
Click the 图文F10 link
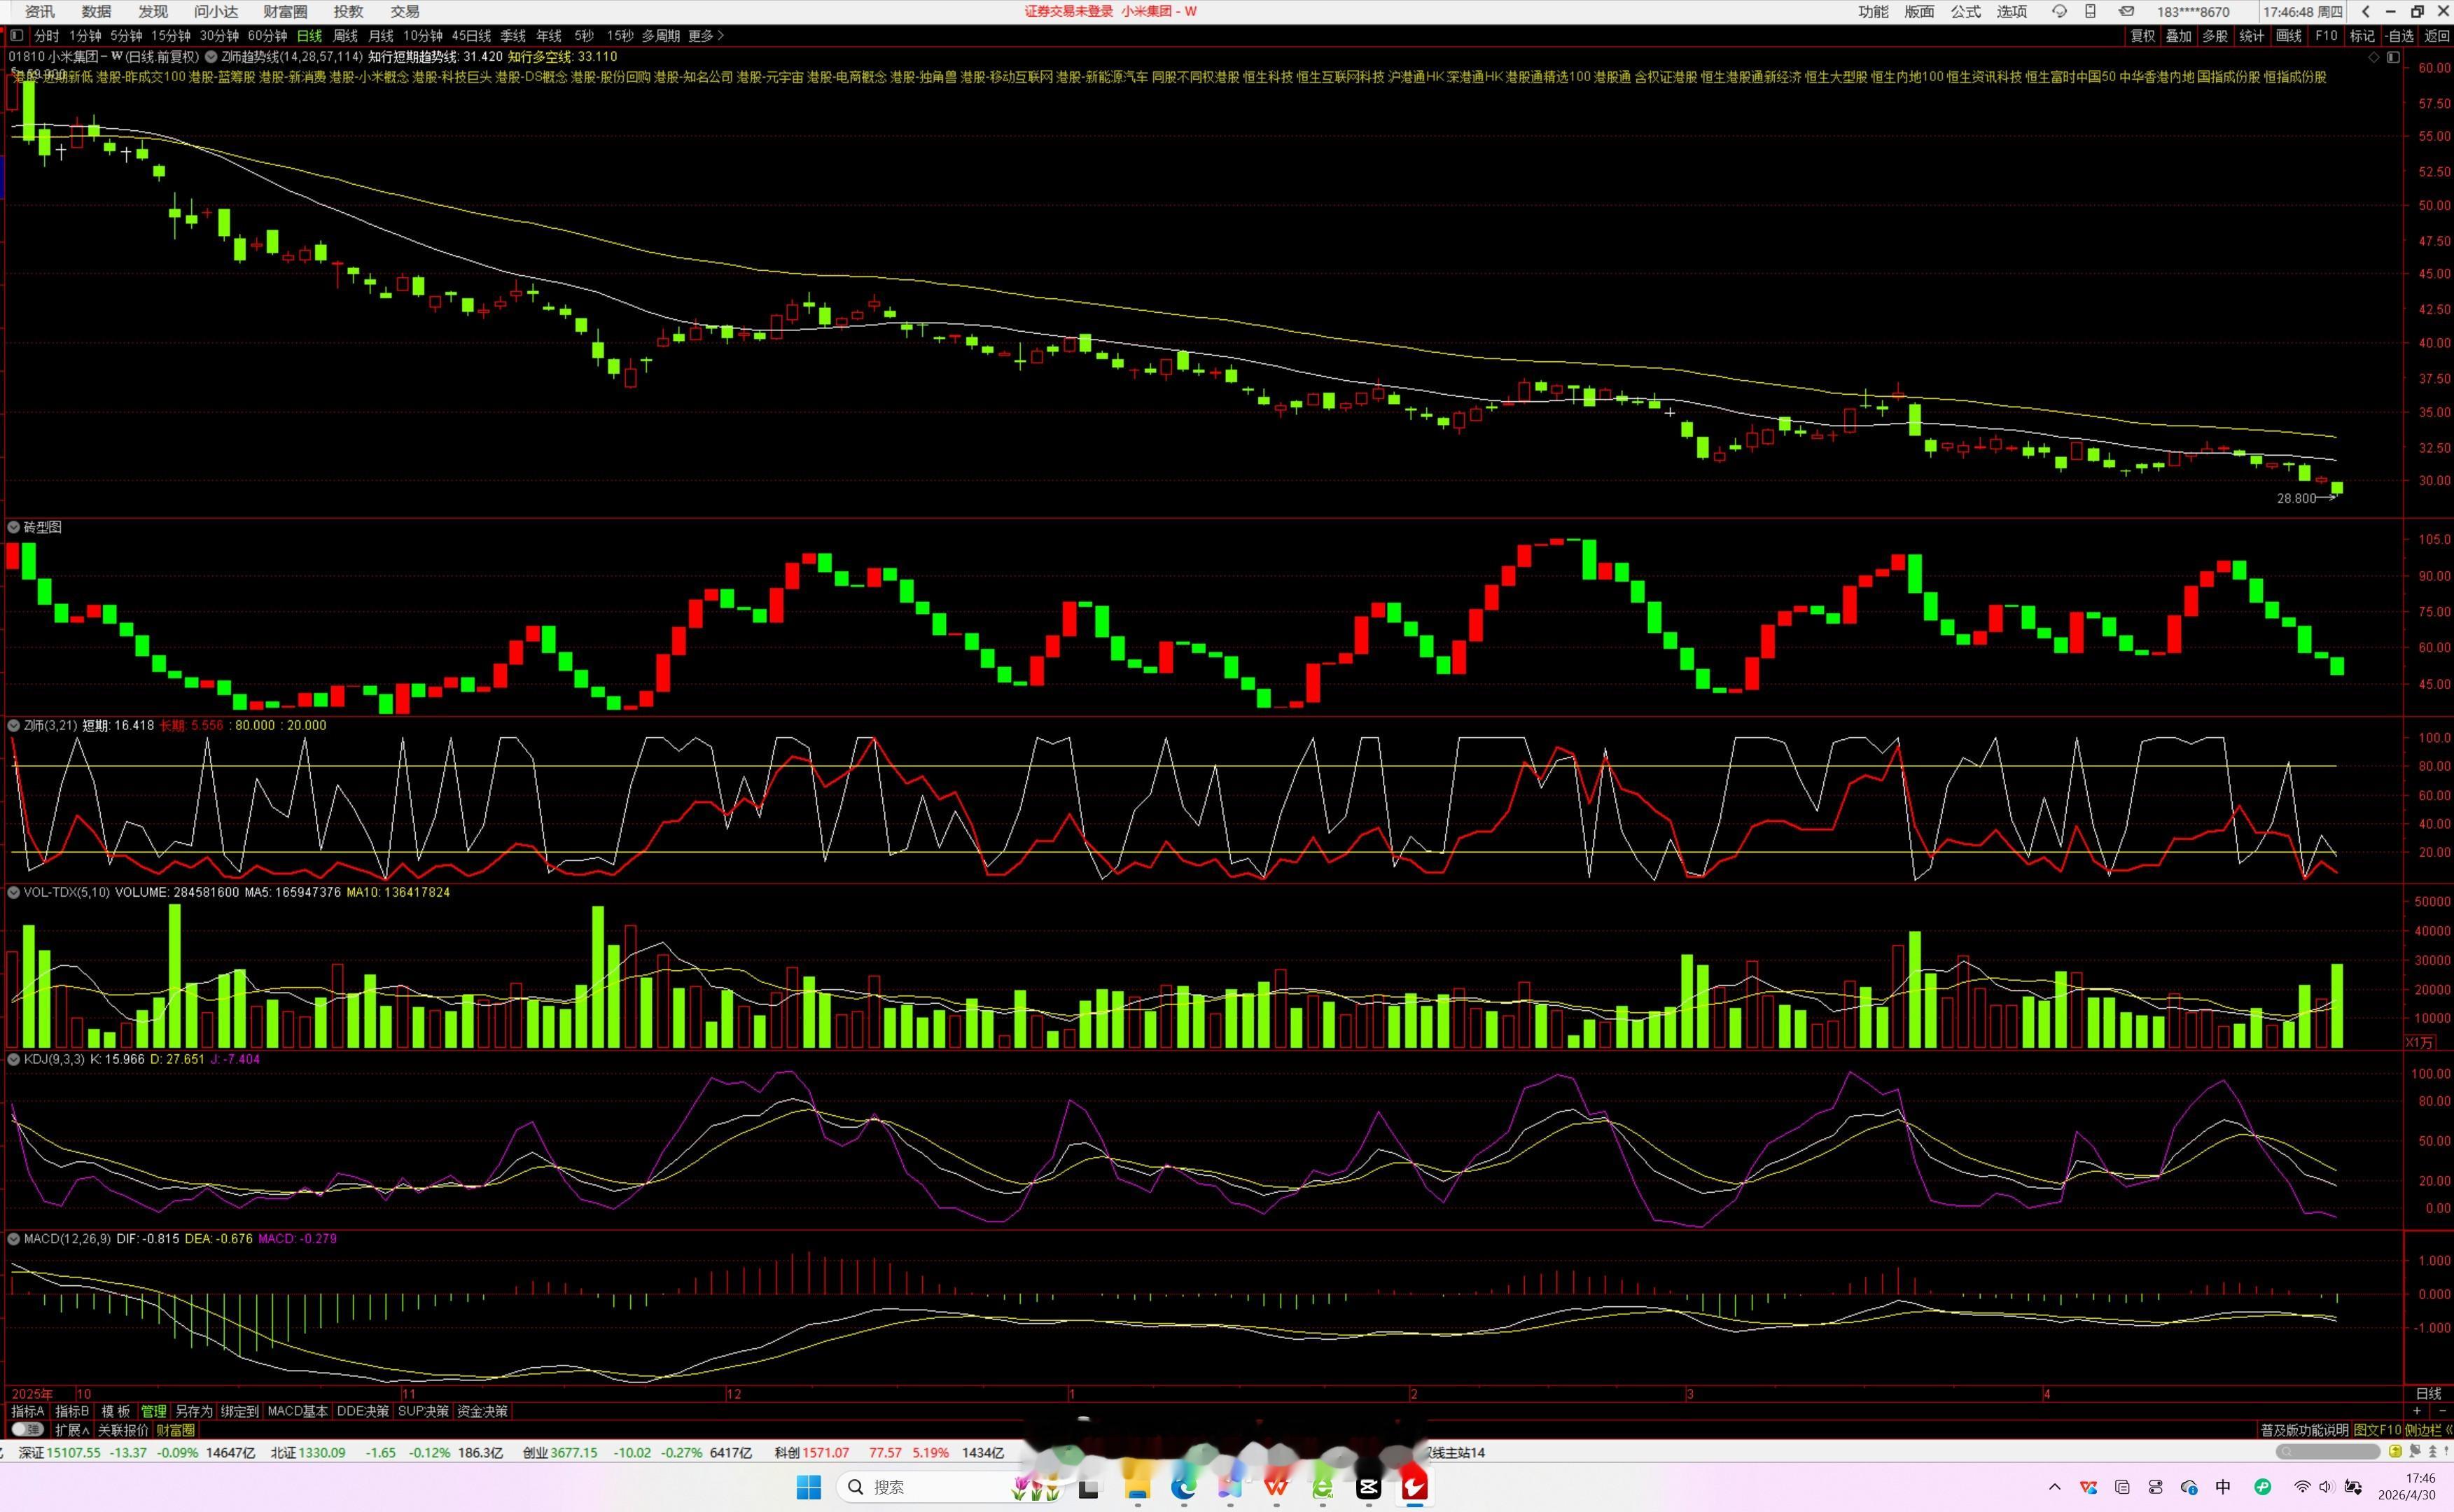[2377, 1430]
